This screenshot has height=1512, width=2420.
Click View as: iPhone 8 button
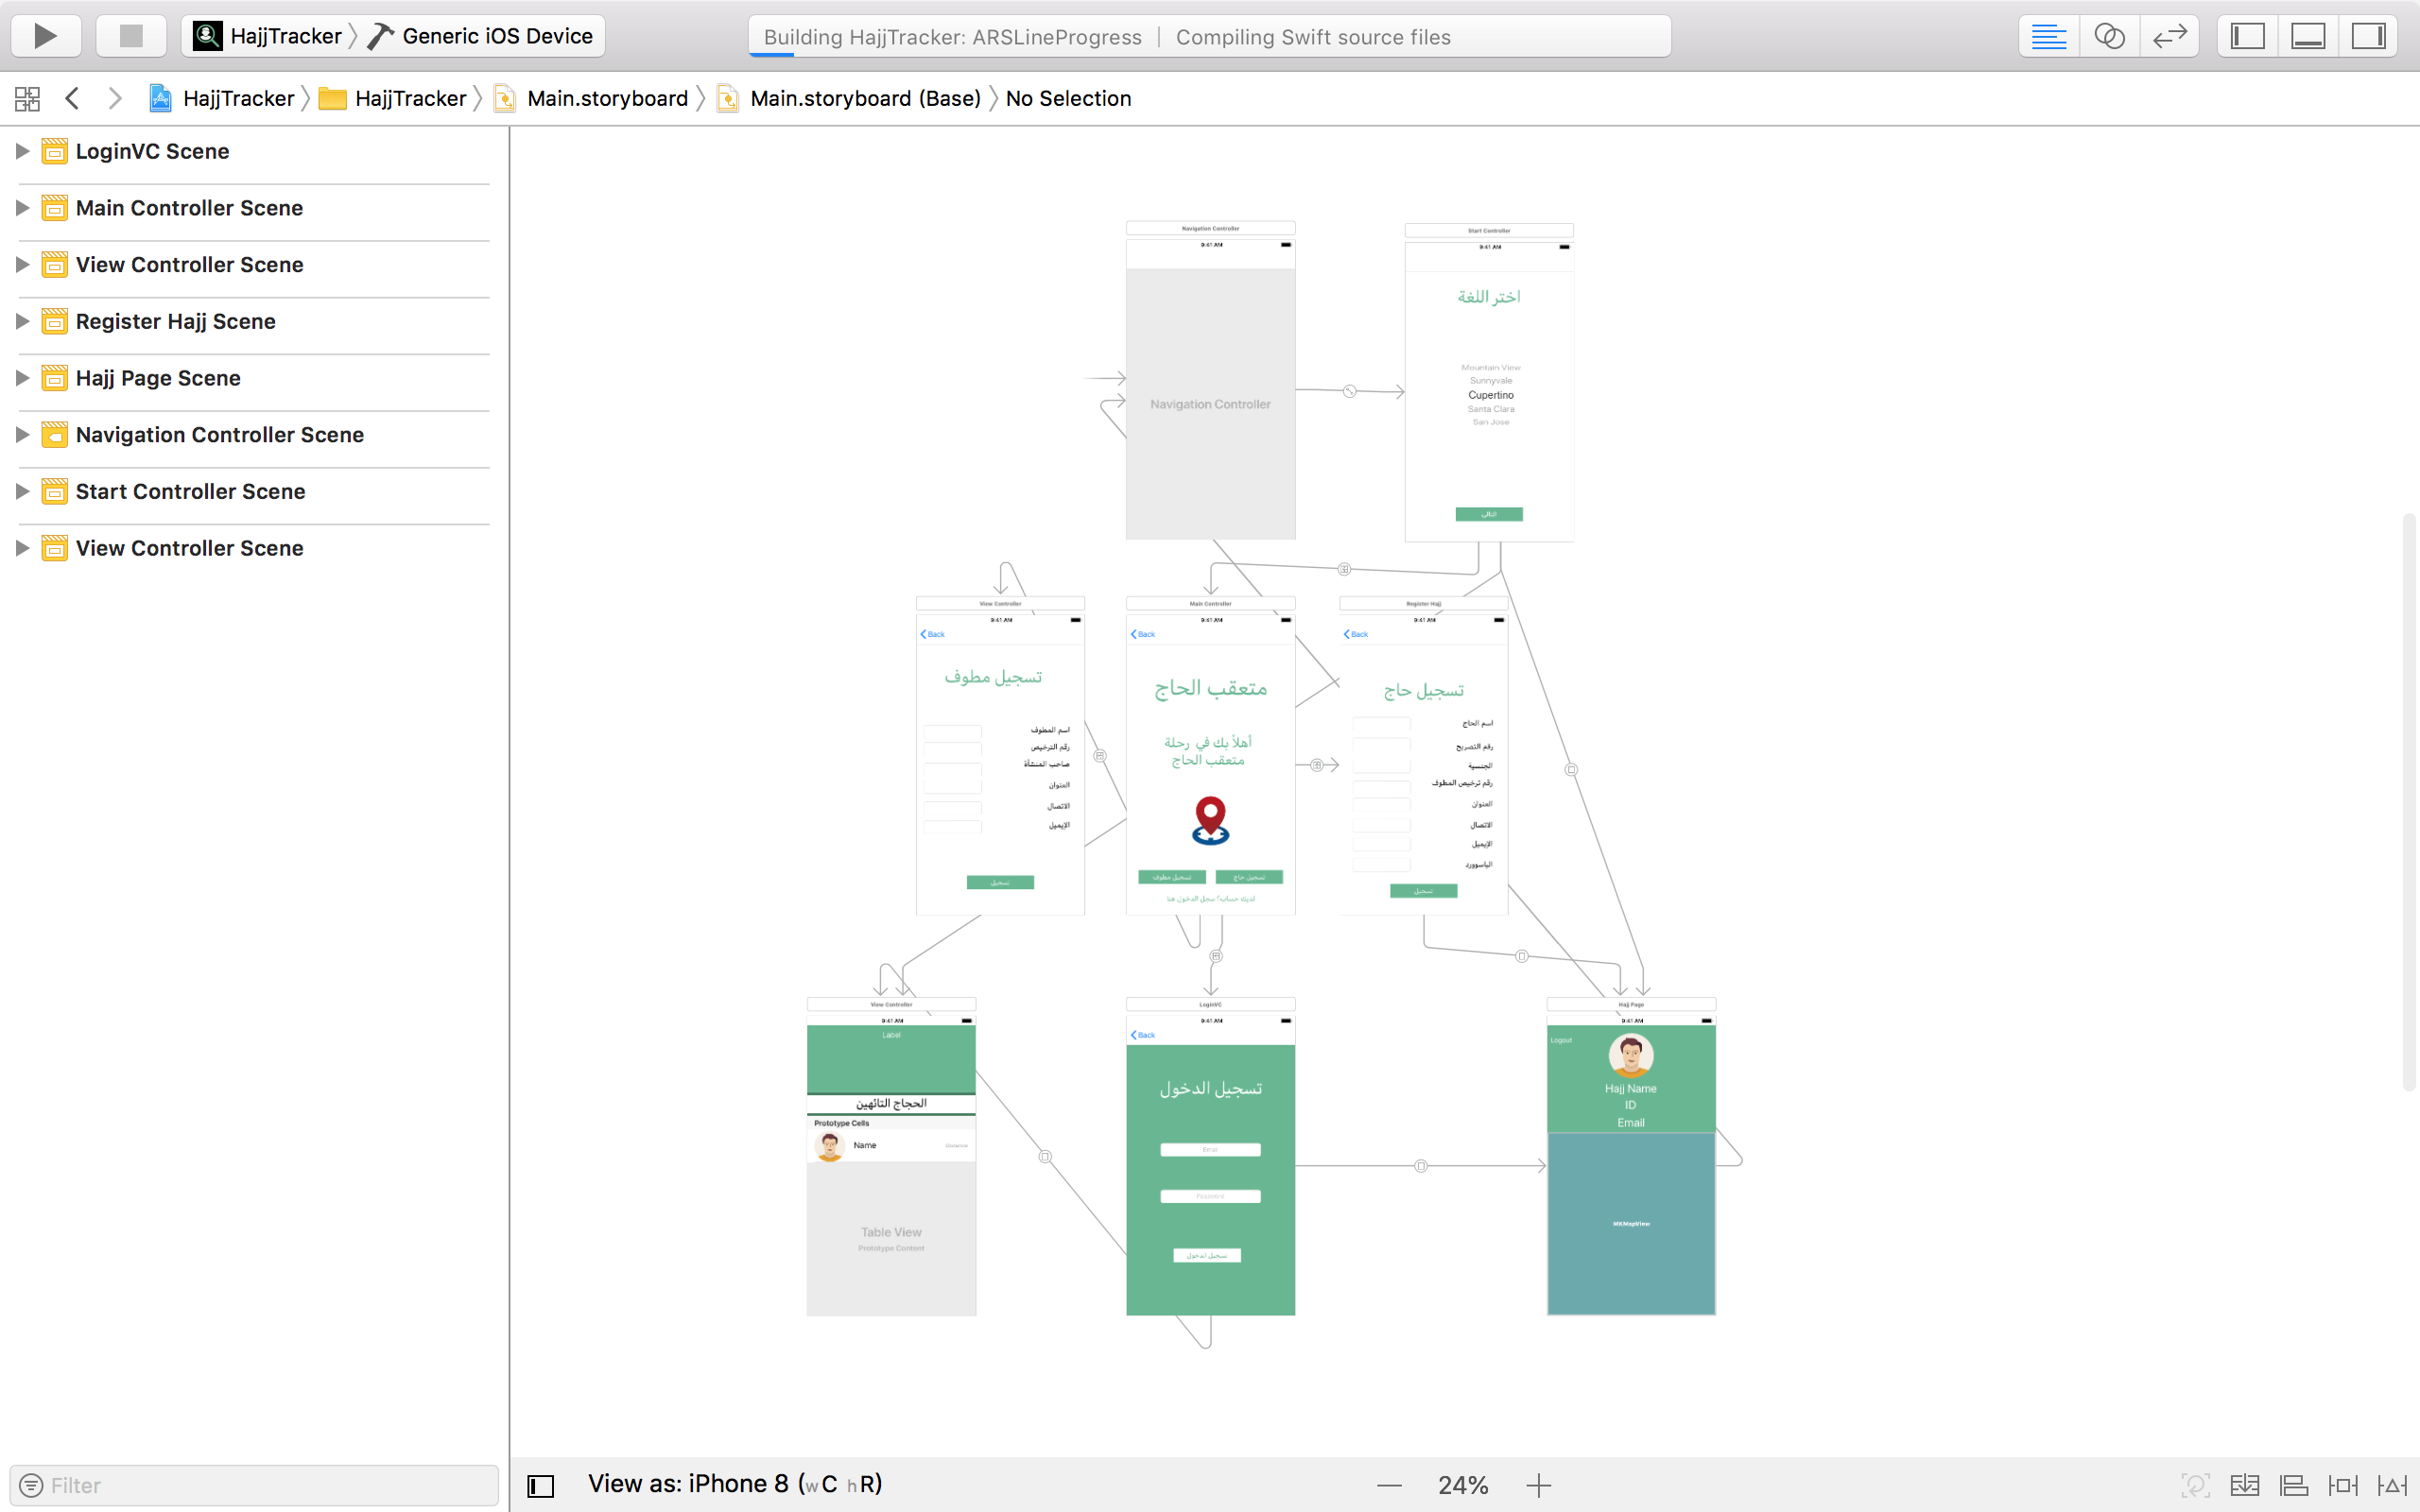(x=735, y=1484)
